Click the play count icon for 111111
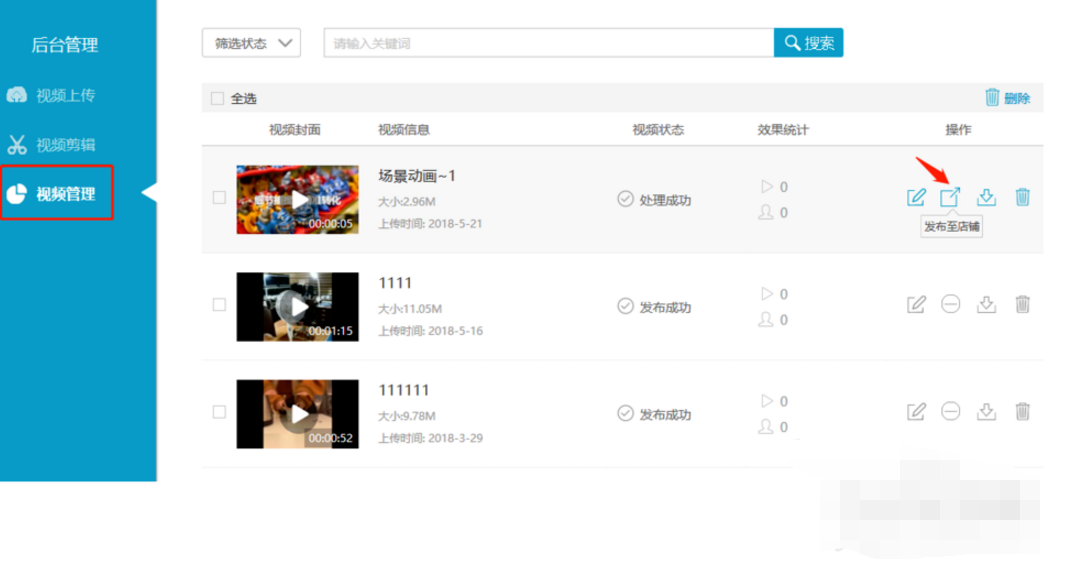 [766, 401]
